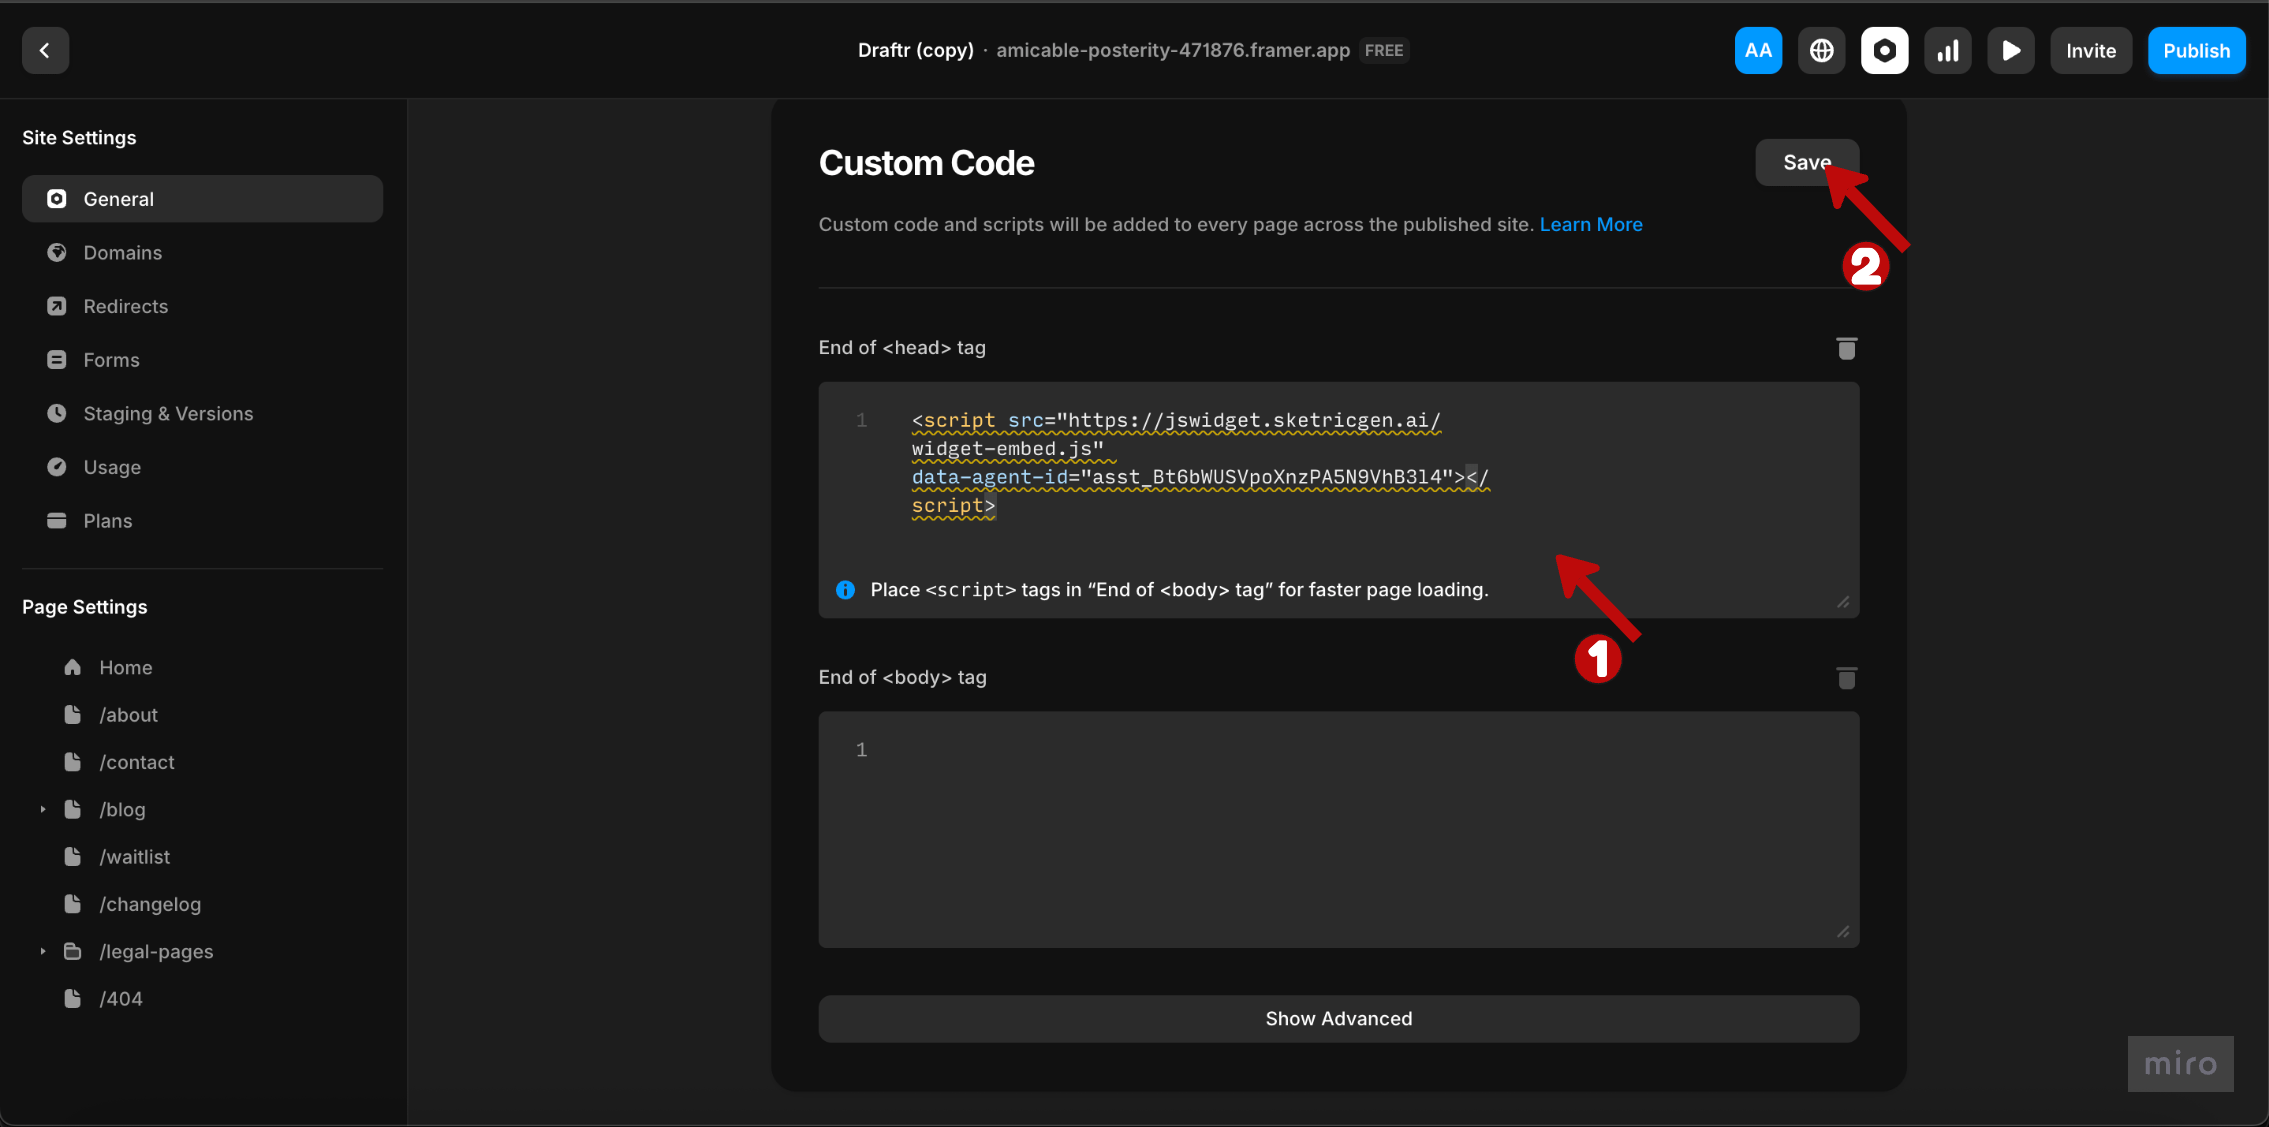Delete the End of body tag code
Image resolution: width=2269 pixels, height=1127 pixels.
[x=1846, y=678]
